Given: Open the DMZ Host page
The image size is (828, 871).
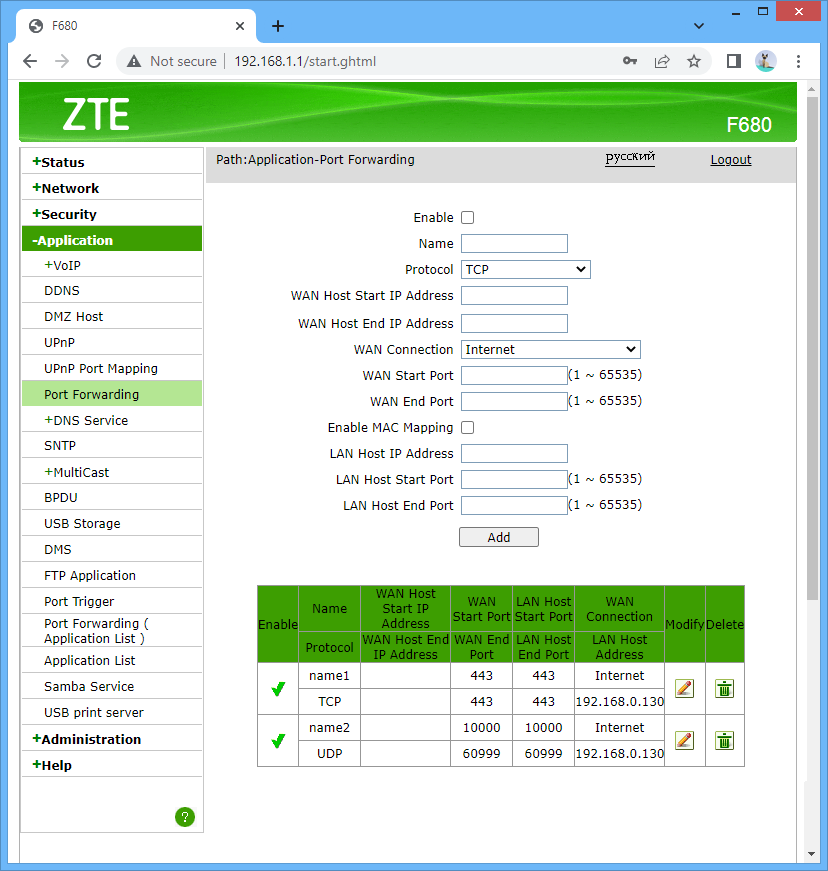Looking at the screenshot, I should pyautogui.click(x=73, y=317).
